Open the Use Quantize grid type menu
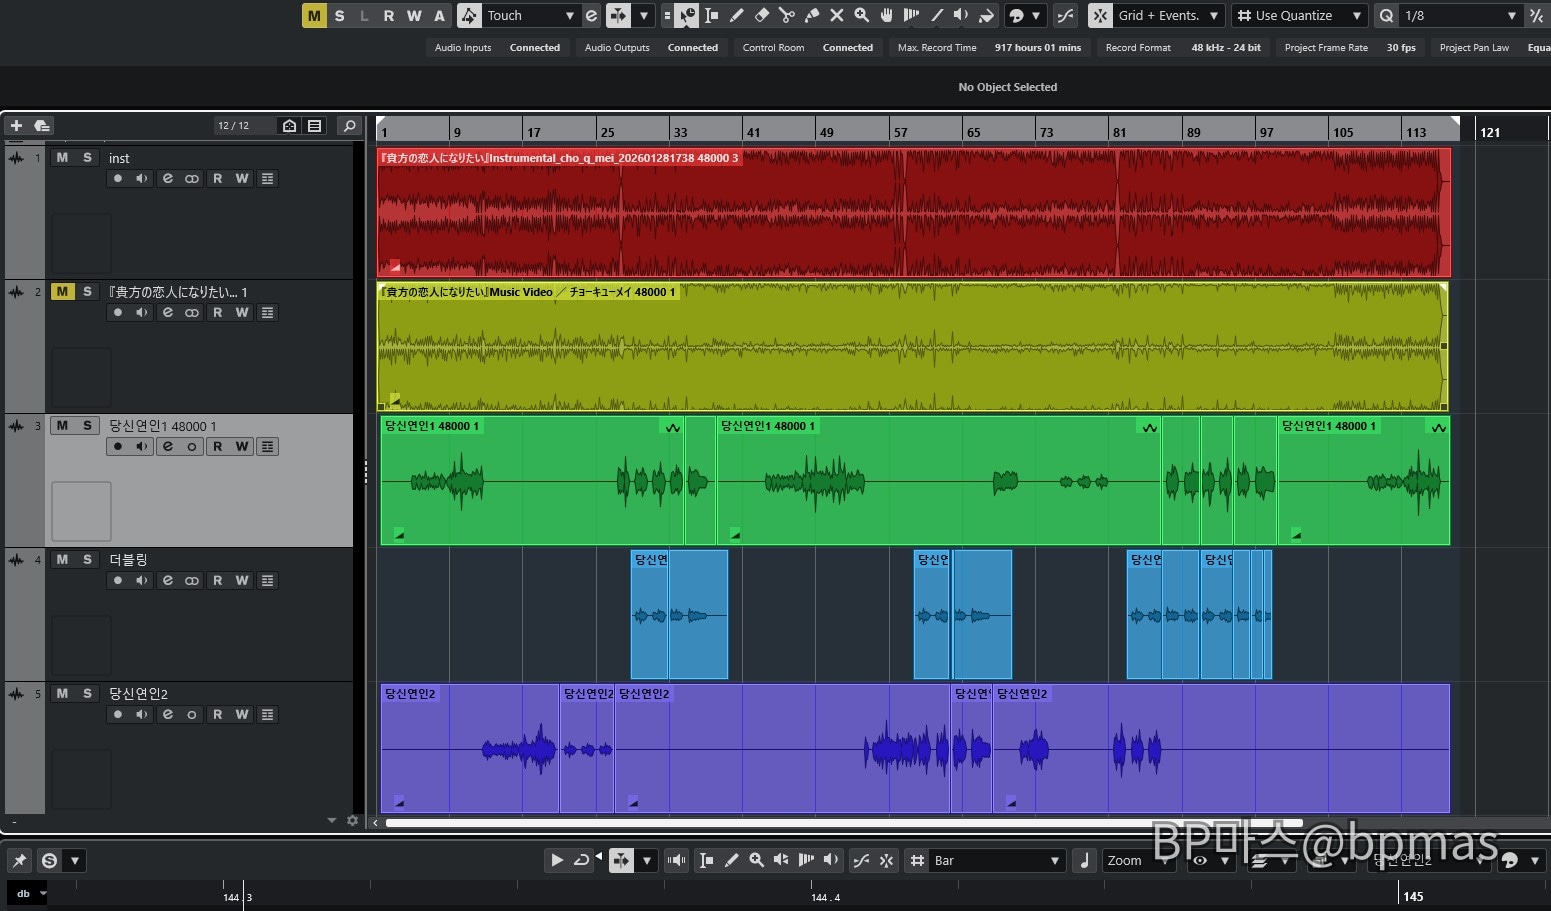The width and height of the screenshot is (1551, 911). coord(1356,15)
